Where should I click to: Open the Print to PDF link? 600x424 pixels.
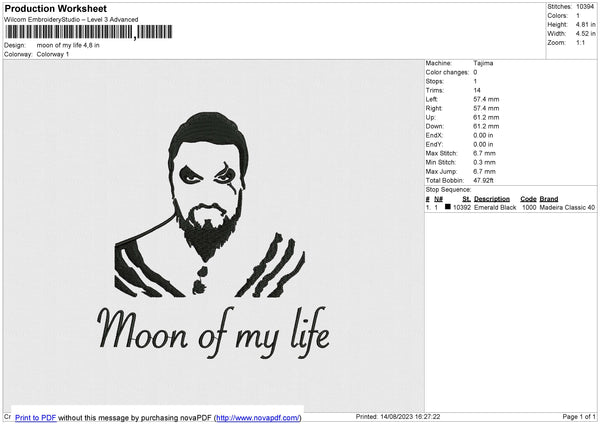tap(36, 418)
